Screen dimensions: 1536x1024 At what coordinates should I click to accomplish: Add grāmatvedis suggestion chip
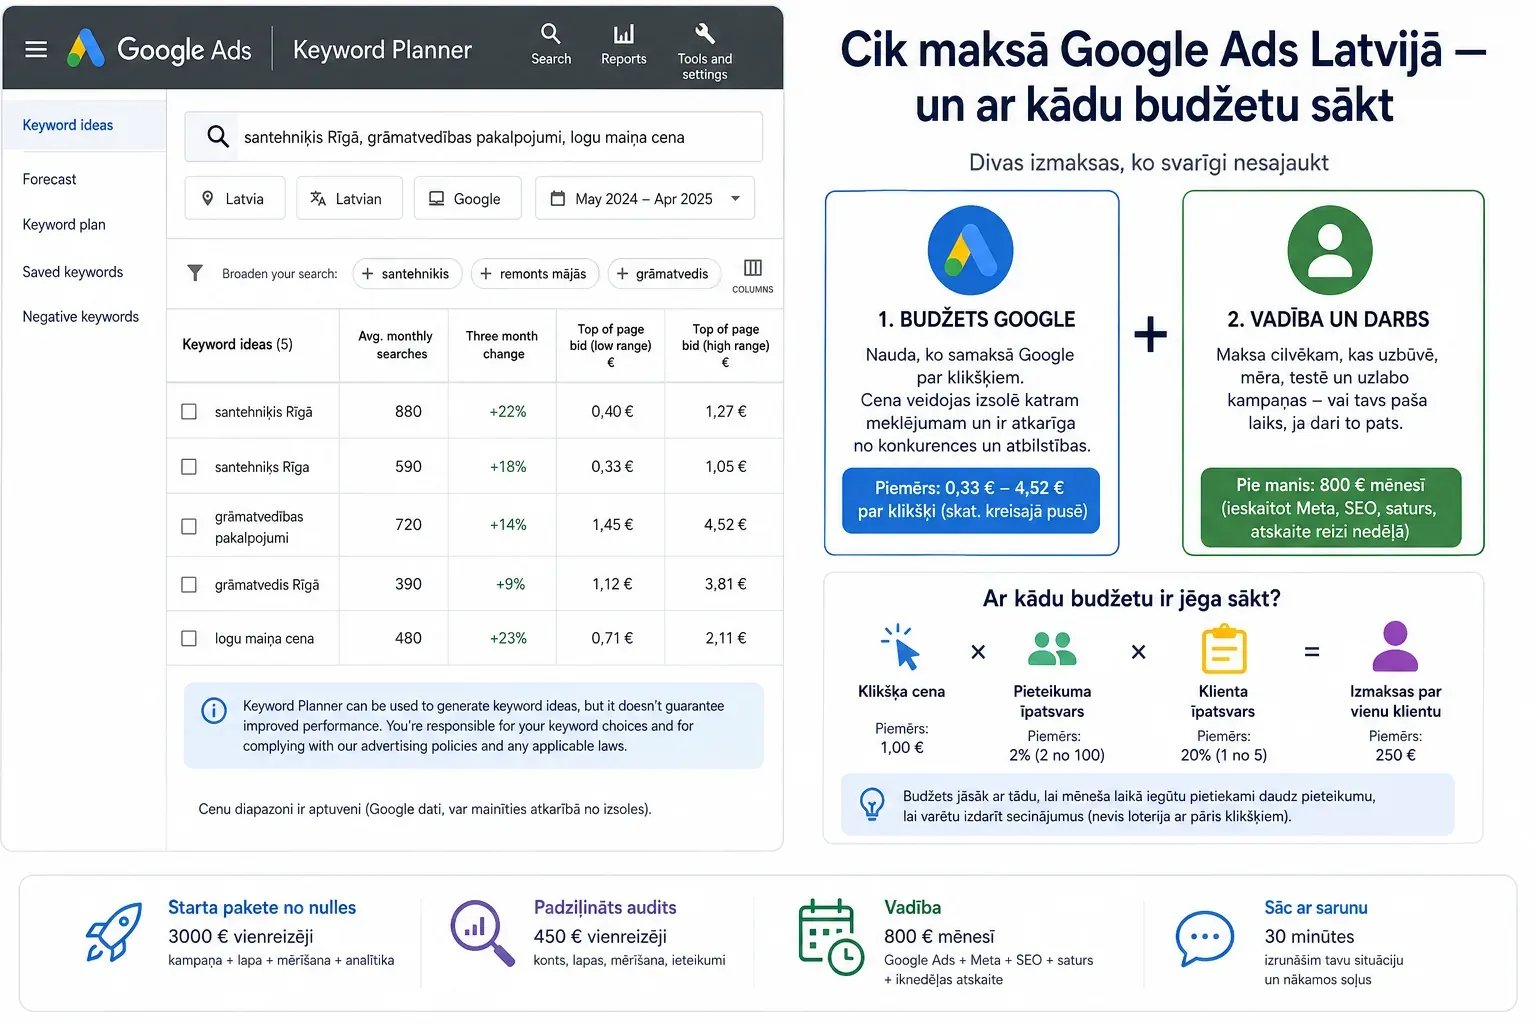click(x=663, y=273)
